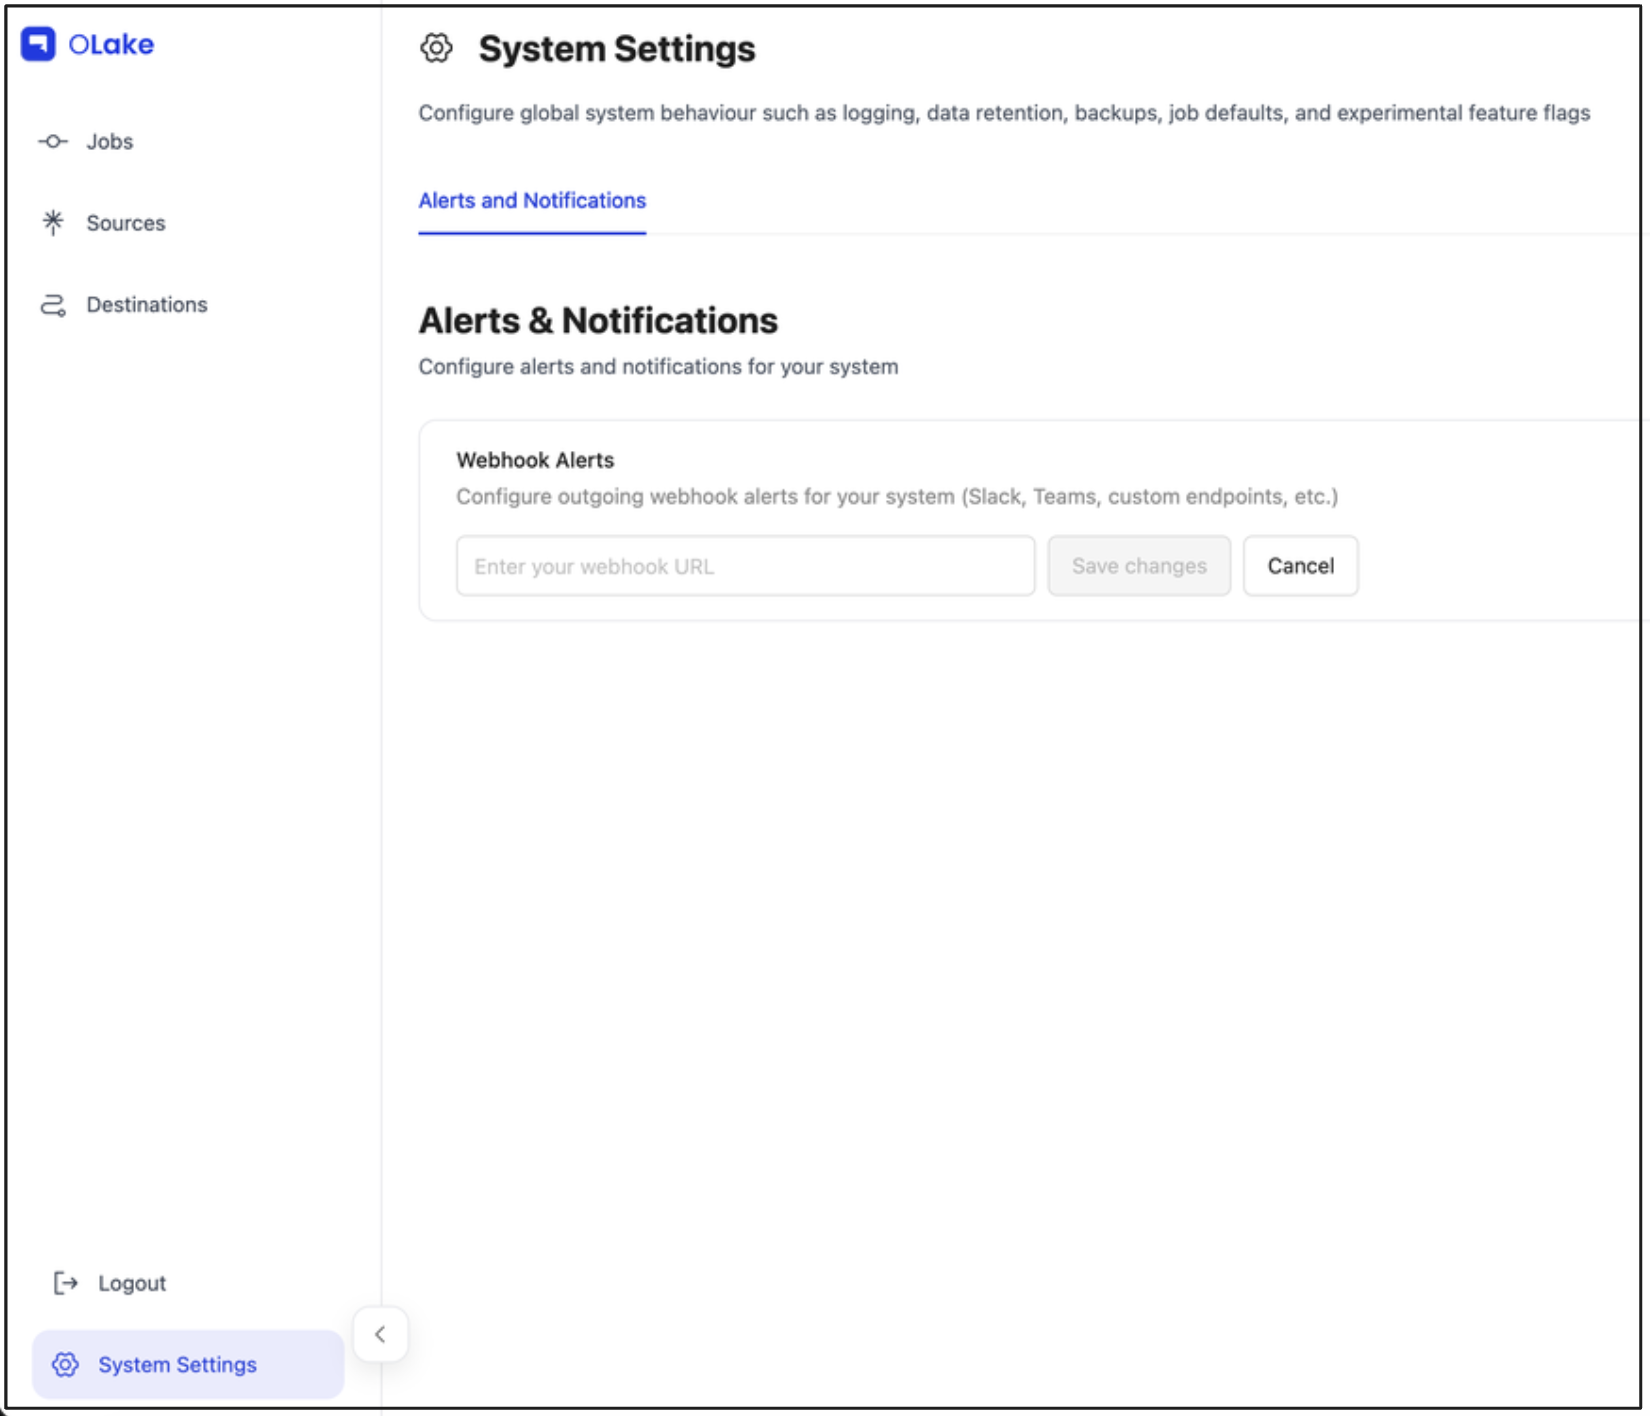
Task: Select System Settings in the navigation menu
Action: pos(176,1364)
